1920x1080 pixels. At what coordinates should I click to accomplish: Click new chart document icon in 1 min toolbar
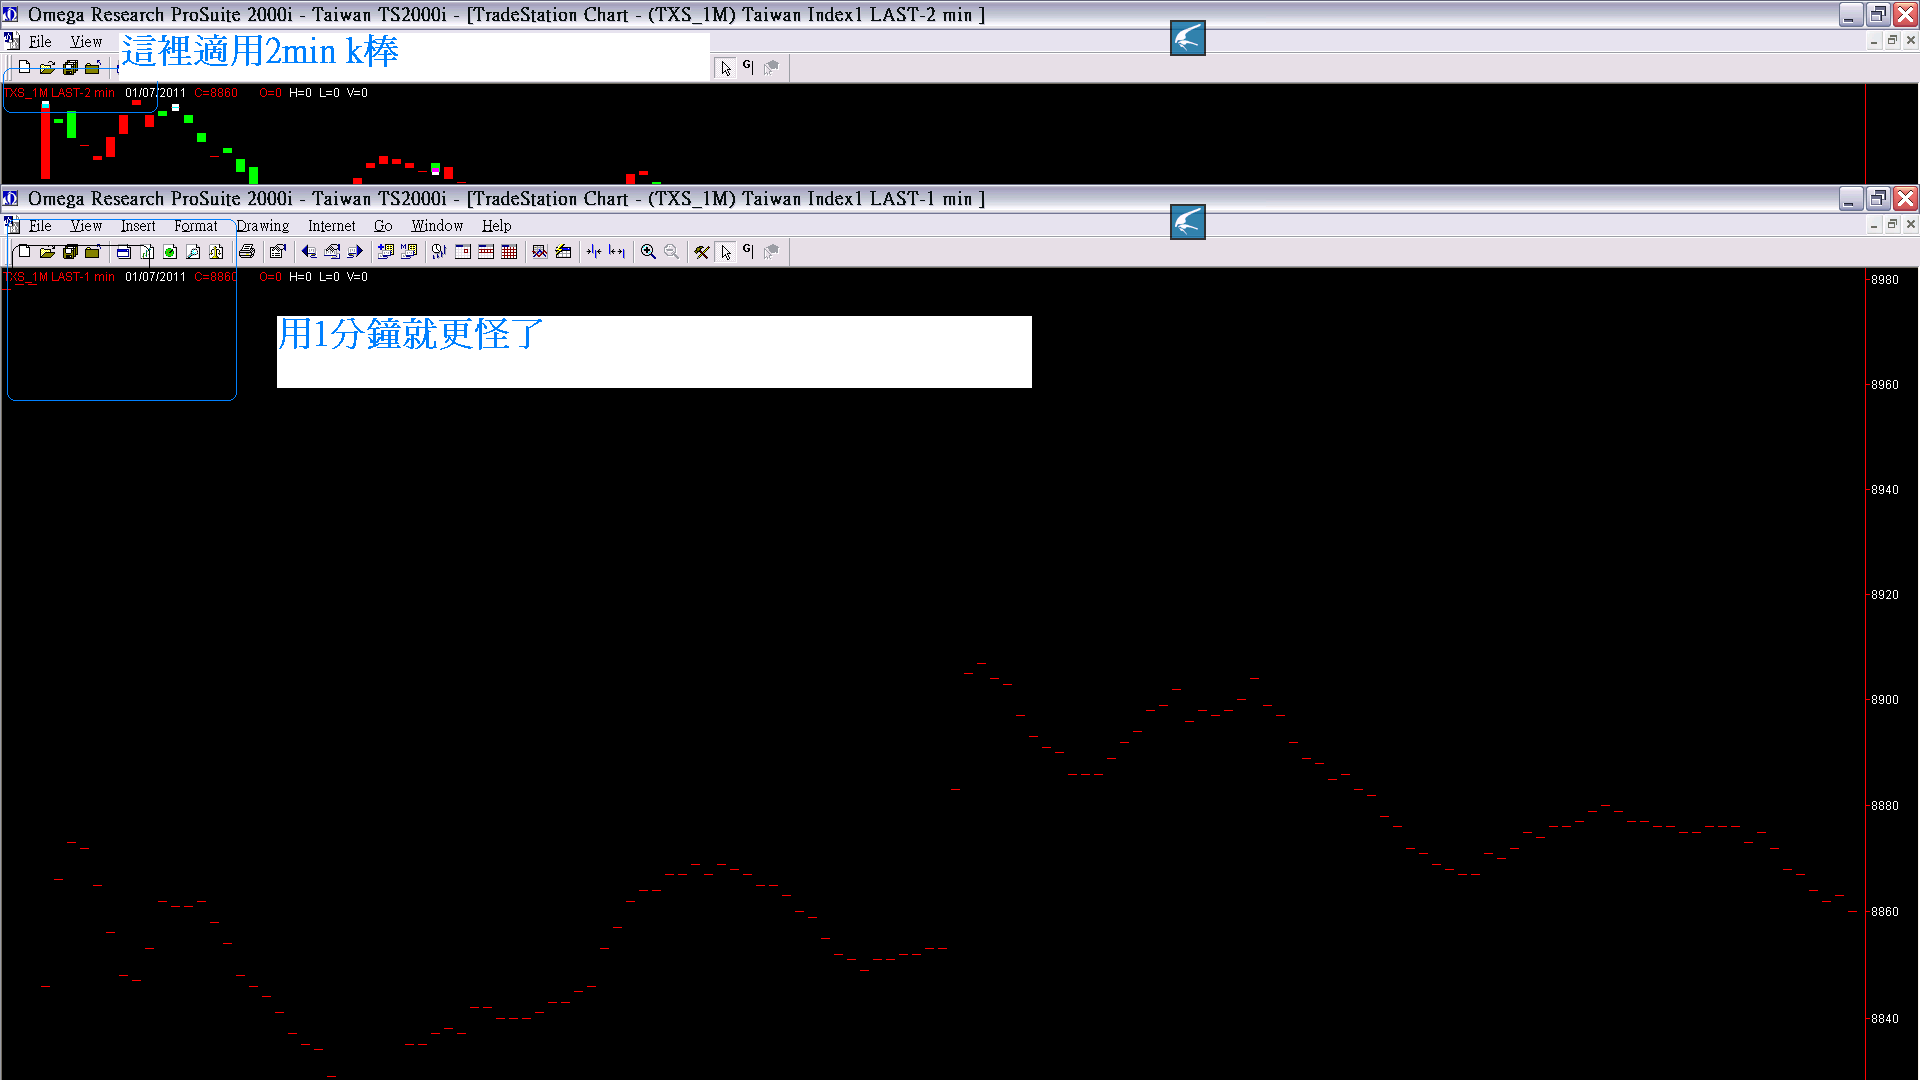[147, 252]
